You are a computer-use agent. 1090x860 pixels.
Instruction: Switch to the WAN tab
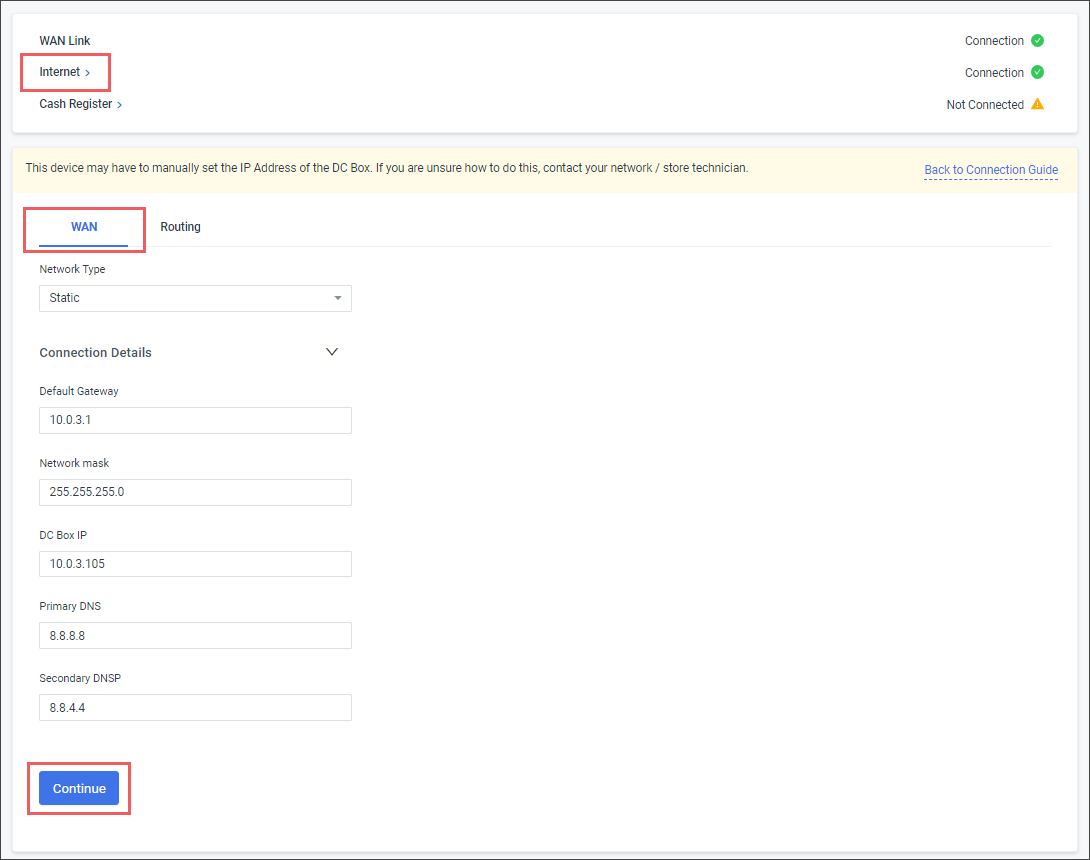click(x=84, y=227)
